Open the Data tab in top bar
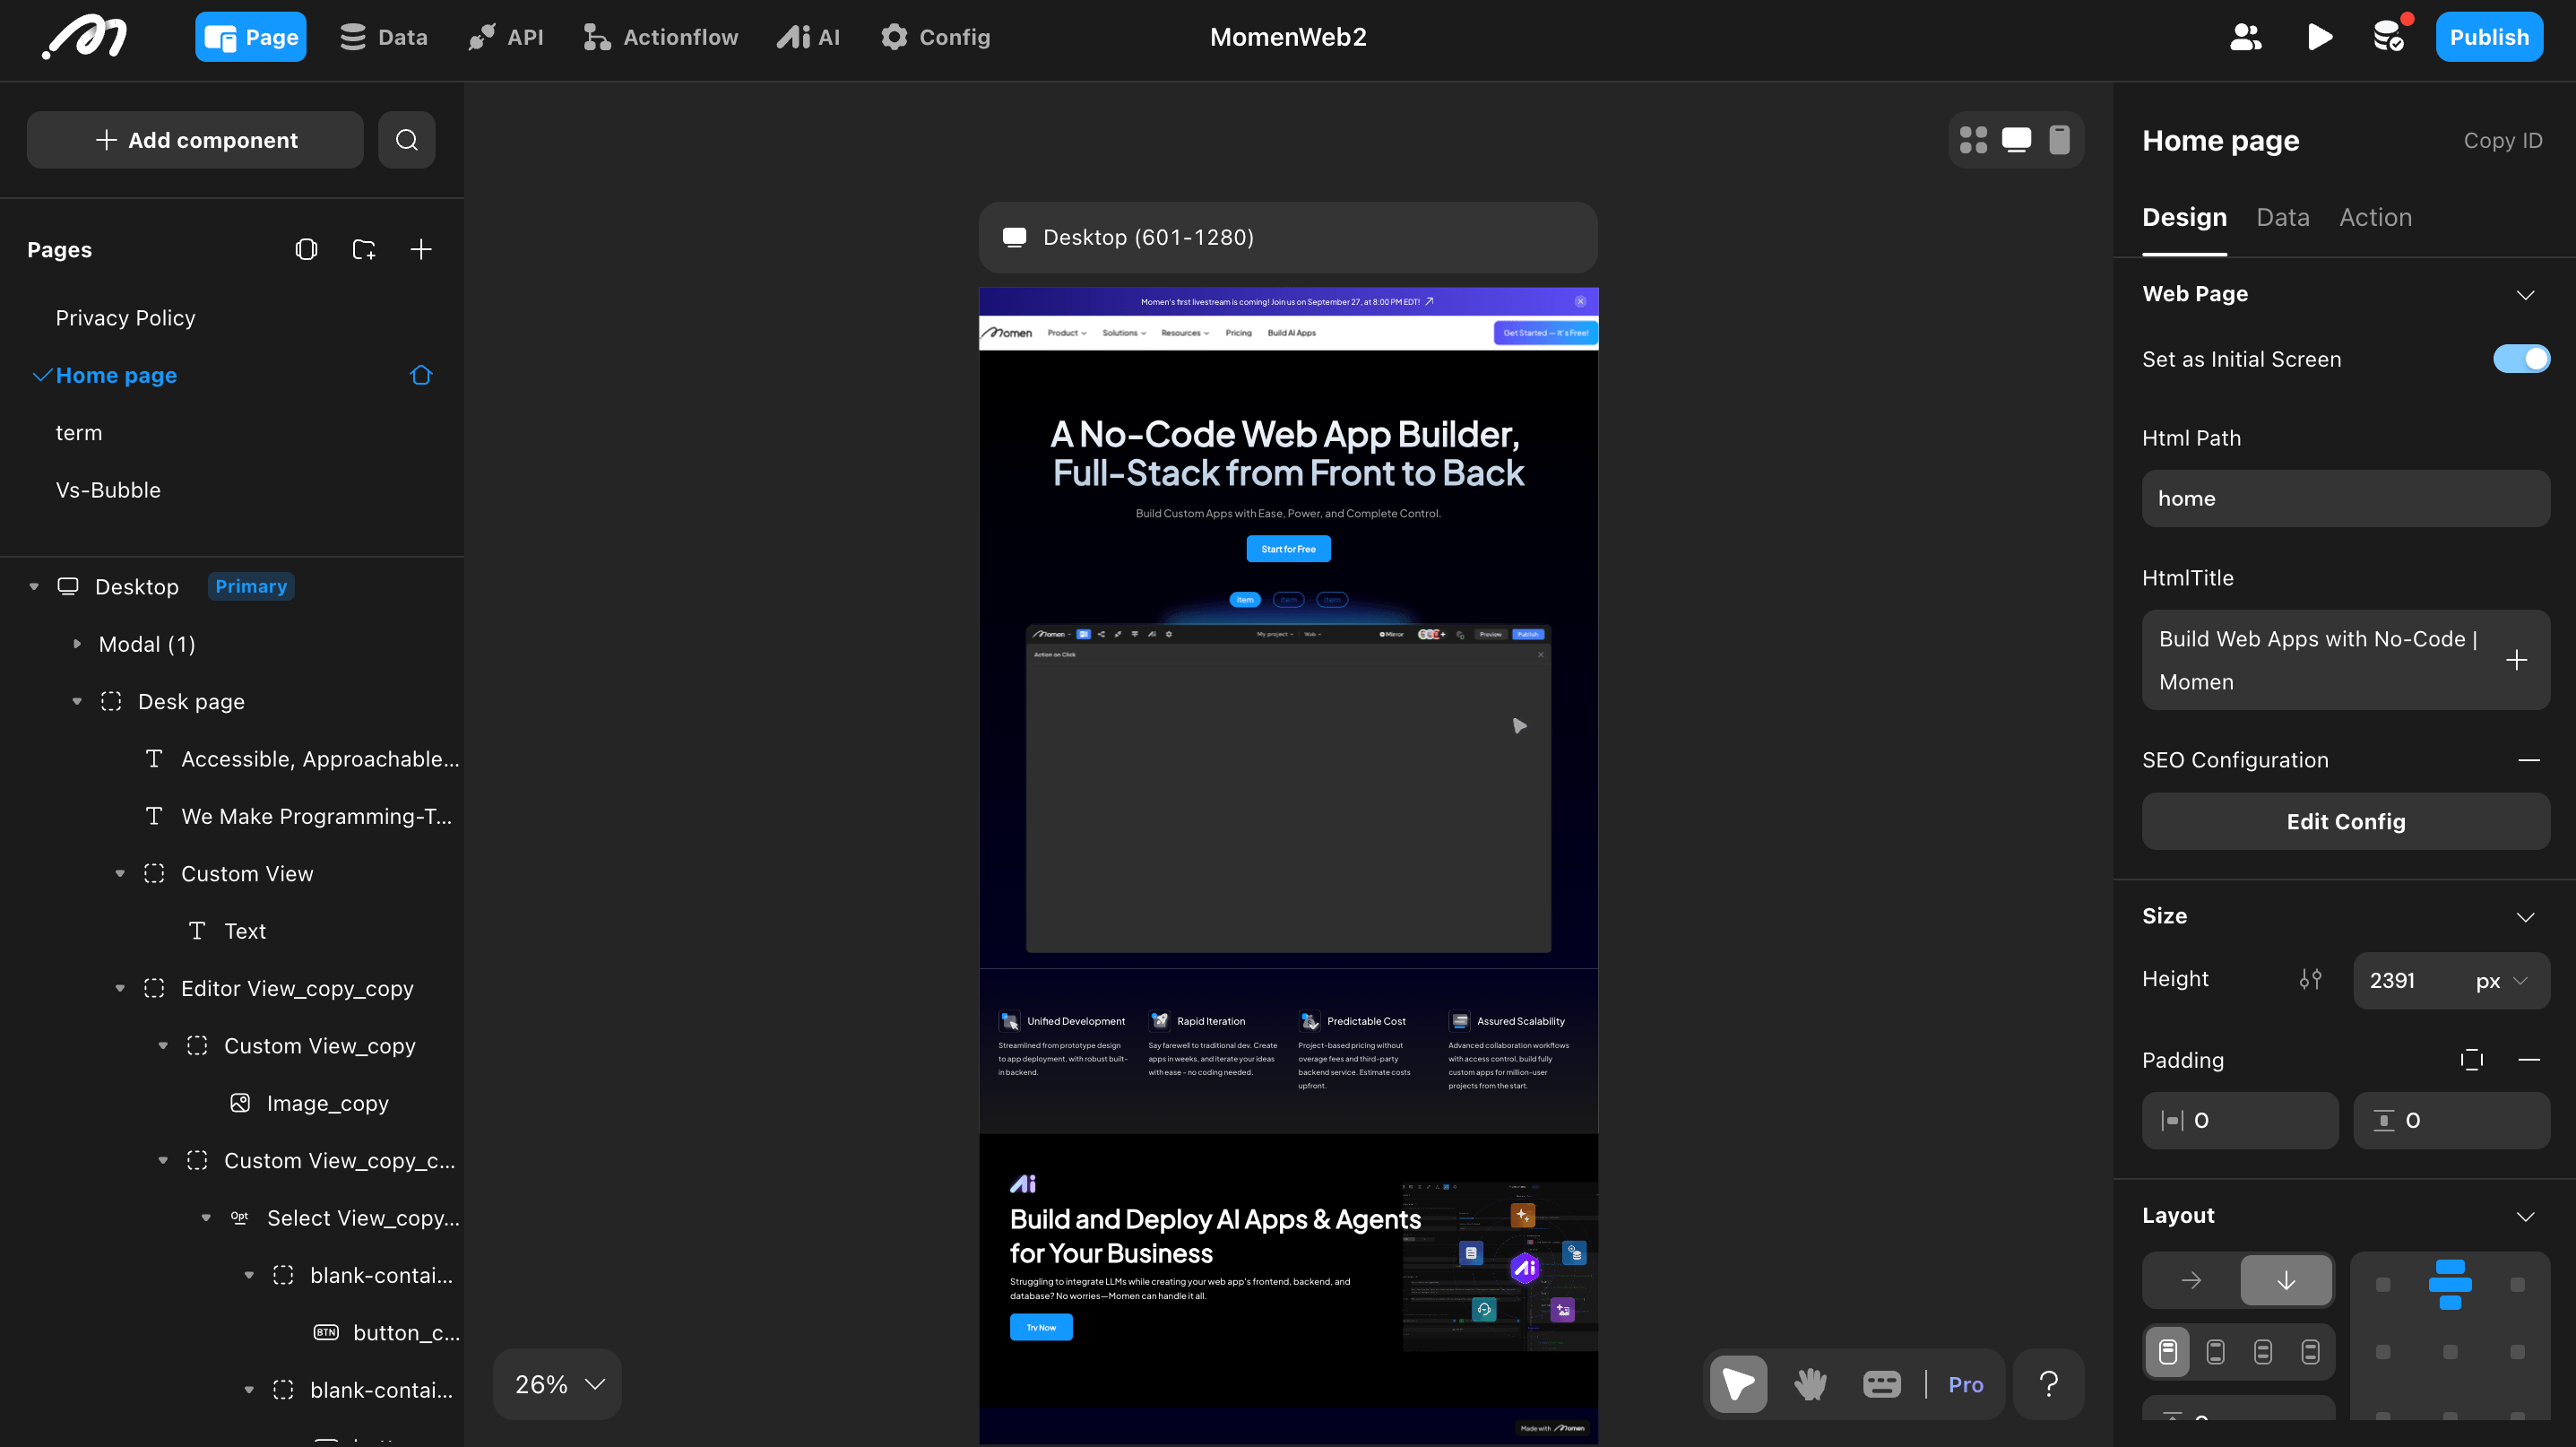The height and width of the screenshot is (1447, 2576). (383, 37)
